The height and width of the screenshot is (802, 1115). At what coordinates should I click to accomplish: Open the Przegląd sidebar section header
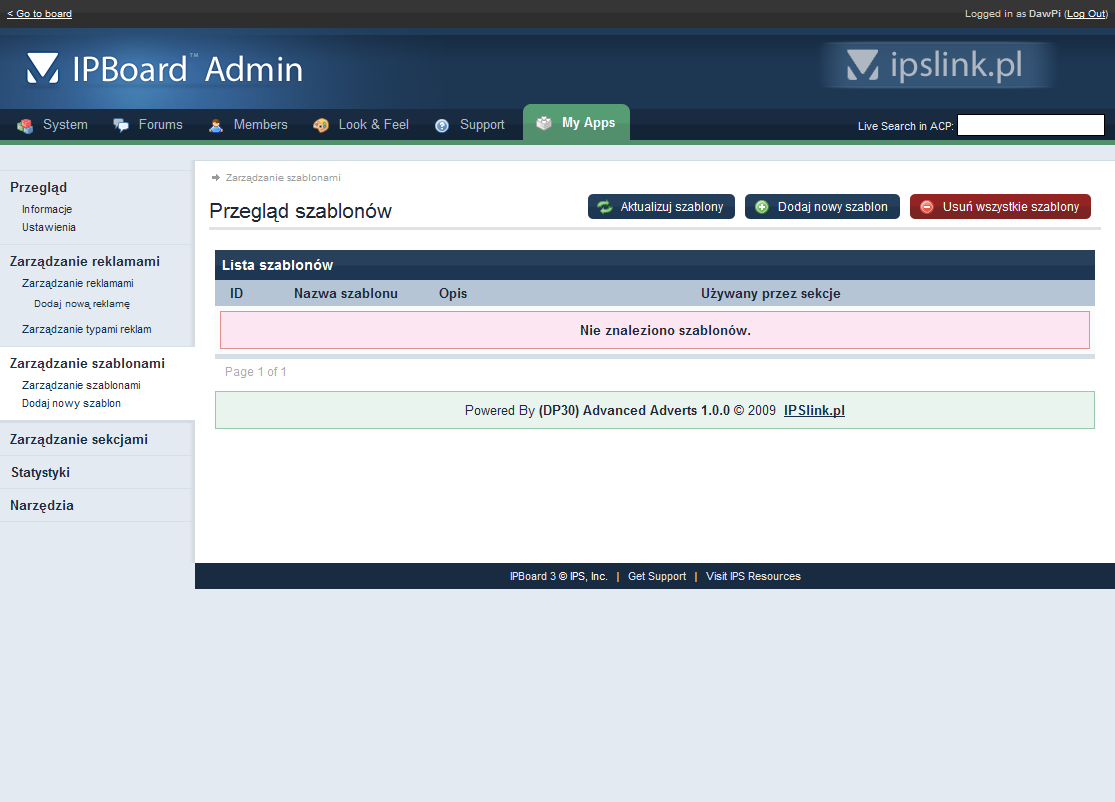coord(38,187)
